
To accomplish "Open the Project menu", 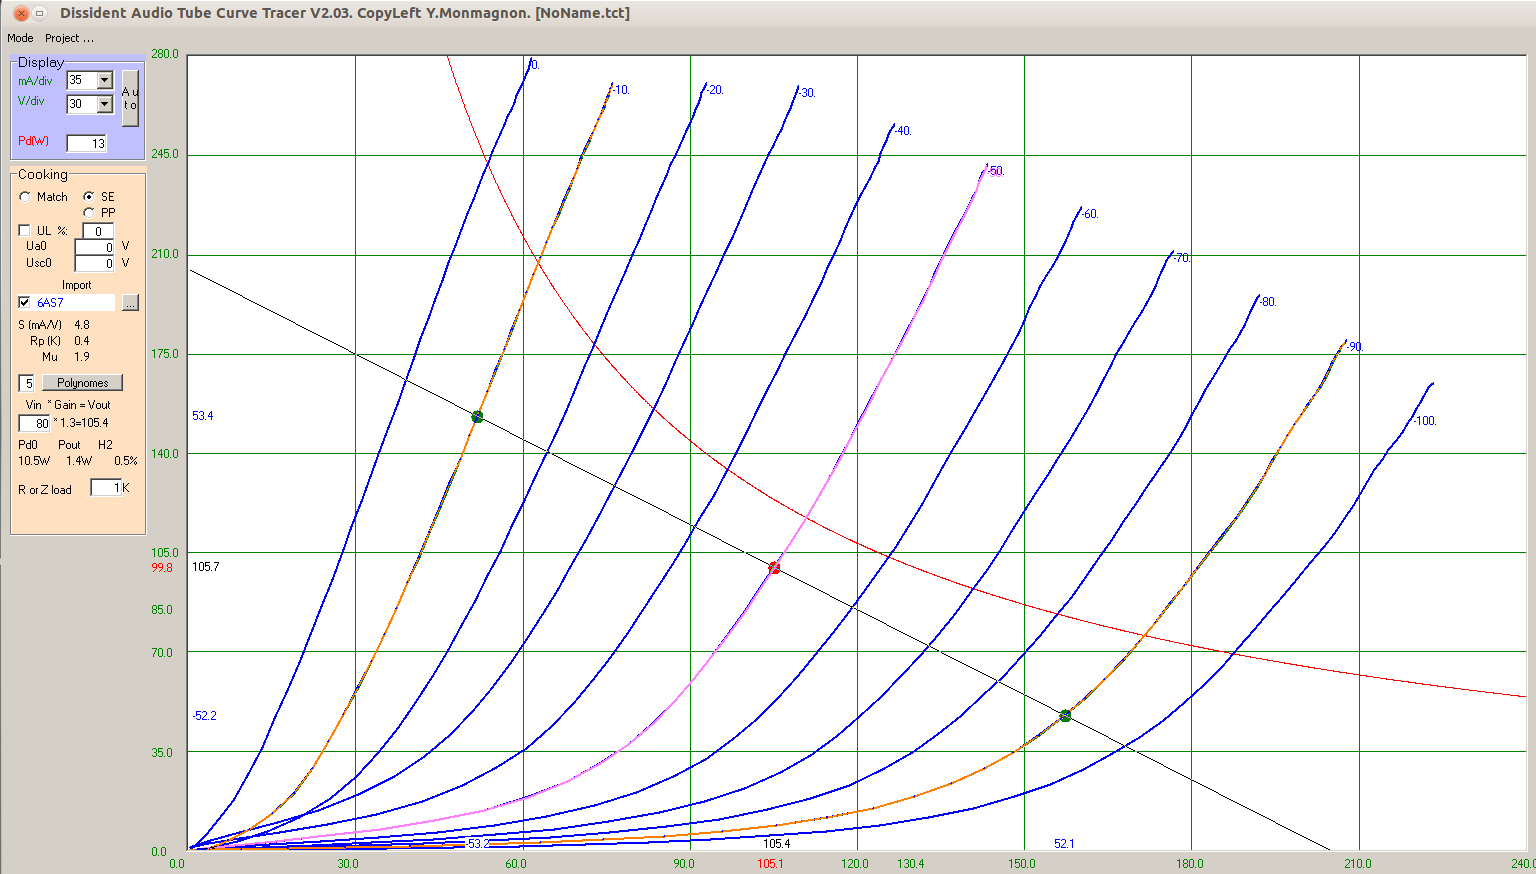I will point(69,38).
